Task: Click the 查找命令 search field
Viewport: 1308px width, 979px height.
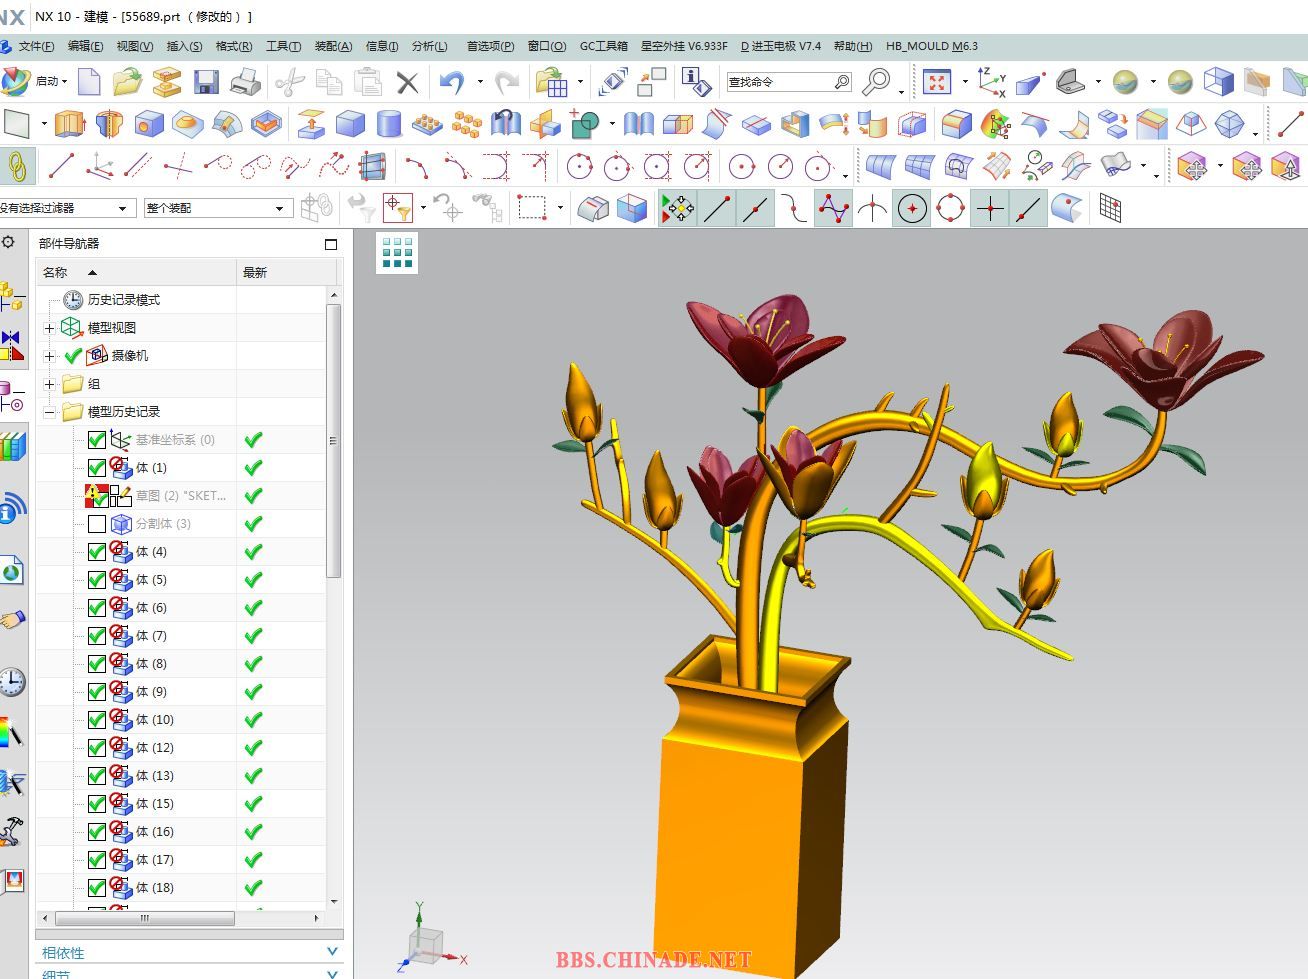Action: (780, 82)
